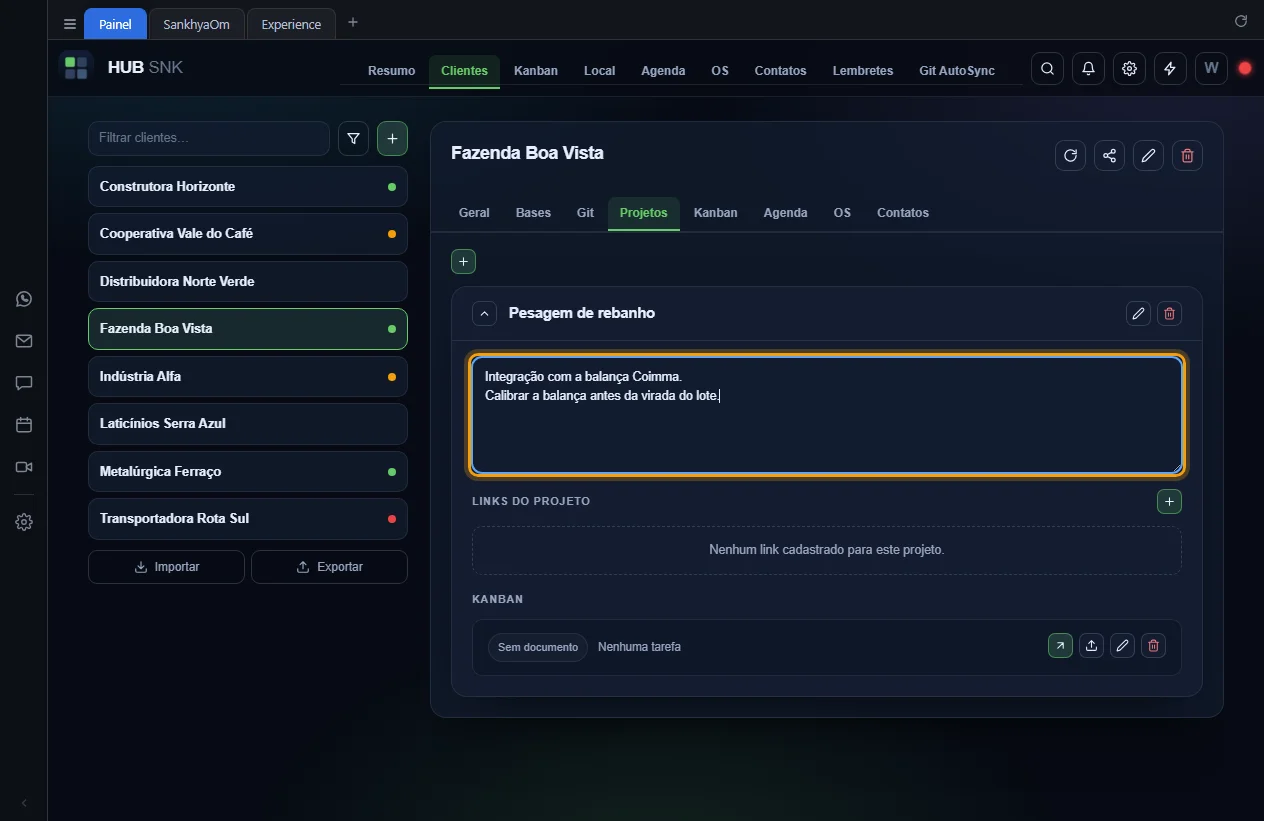Screen dimensions: 1264x821
Task: Open a new tab with plus
Action: (353, 23)
